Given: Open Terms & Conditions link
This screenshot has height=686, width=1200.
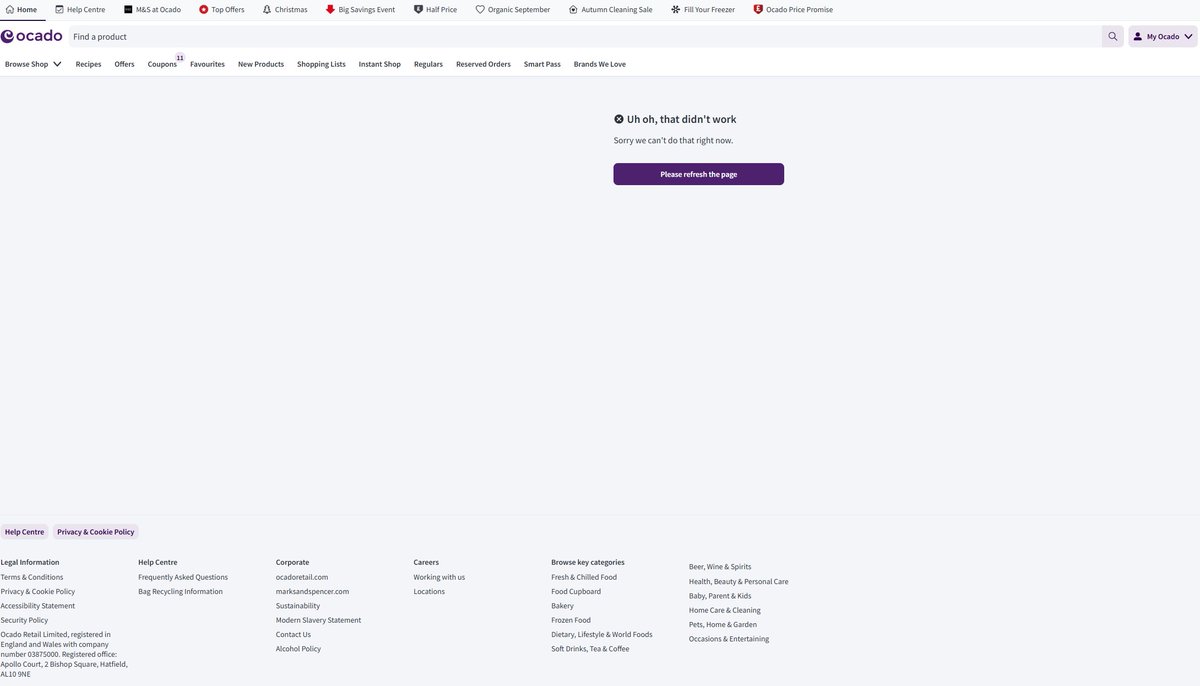Looking at the screenshot, I should [32, 577].
